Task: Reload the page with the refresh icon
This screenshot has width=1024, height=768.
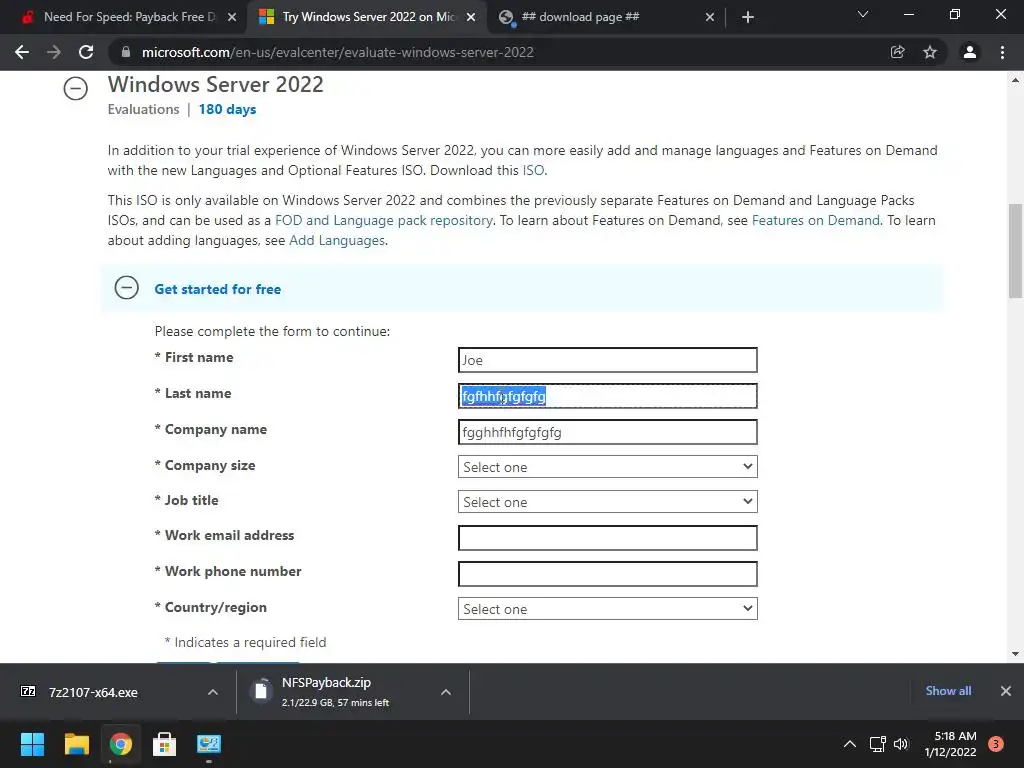Action: pyautogui.click(x=86, y=52)
